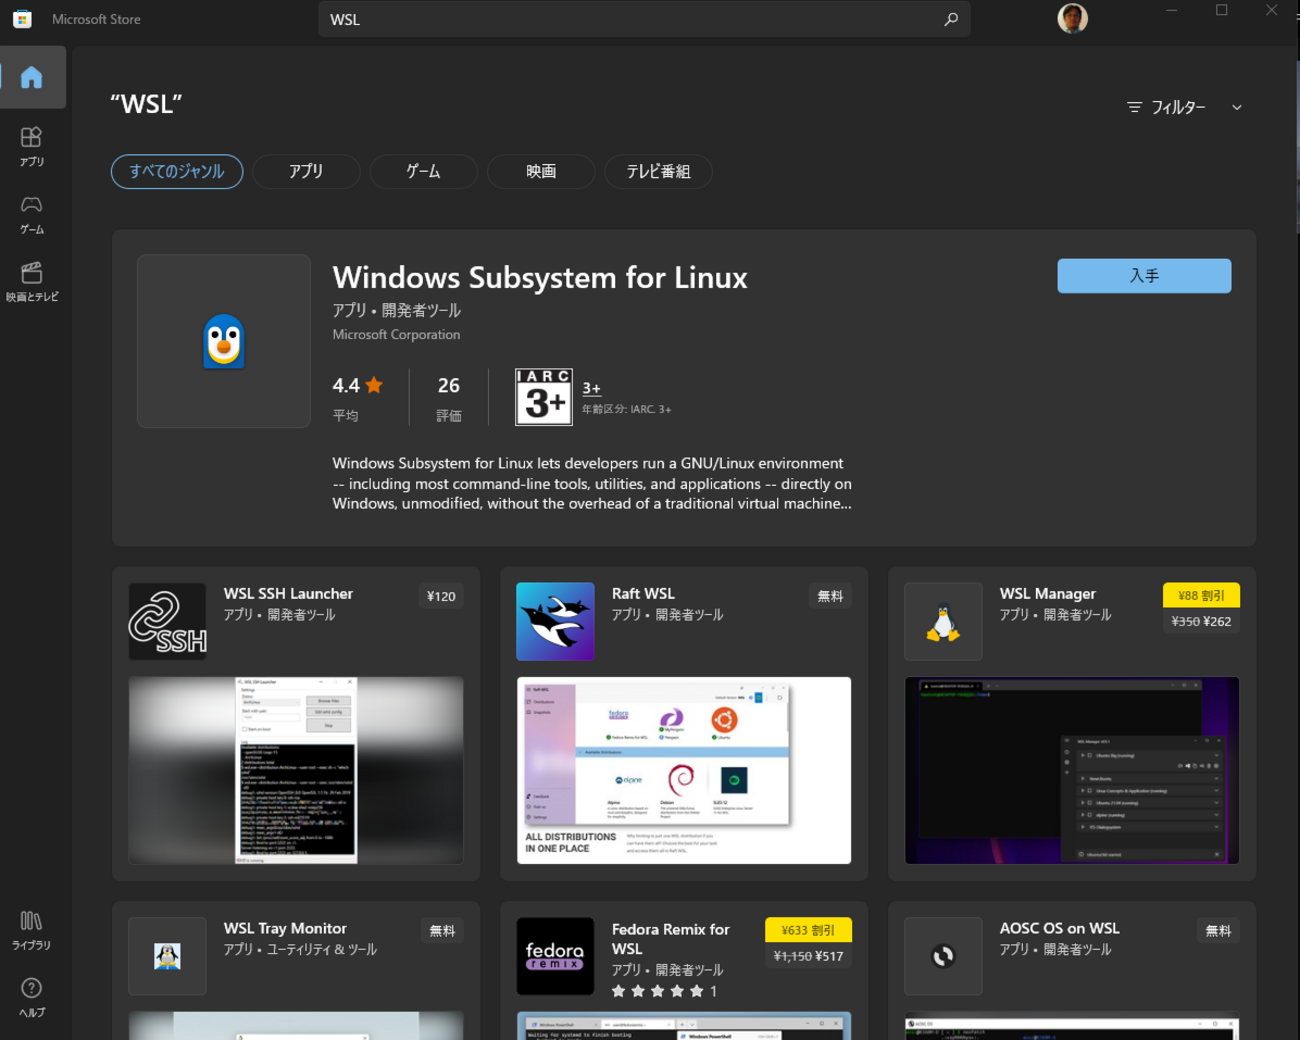The height and width of the screenshot is (1040, 1300).
Task: Click the 26 評価 review count
Action: 449,398
